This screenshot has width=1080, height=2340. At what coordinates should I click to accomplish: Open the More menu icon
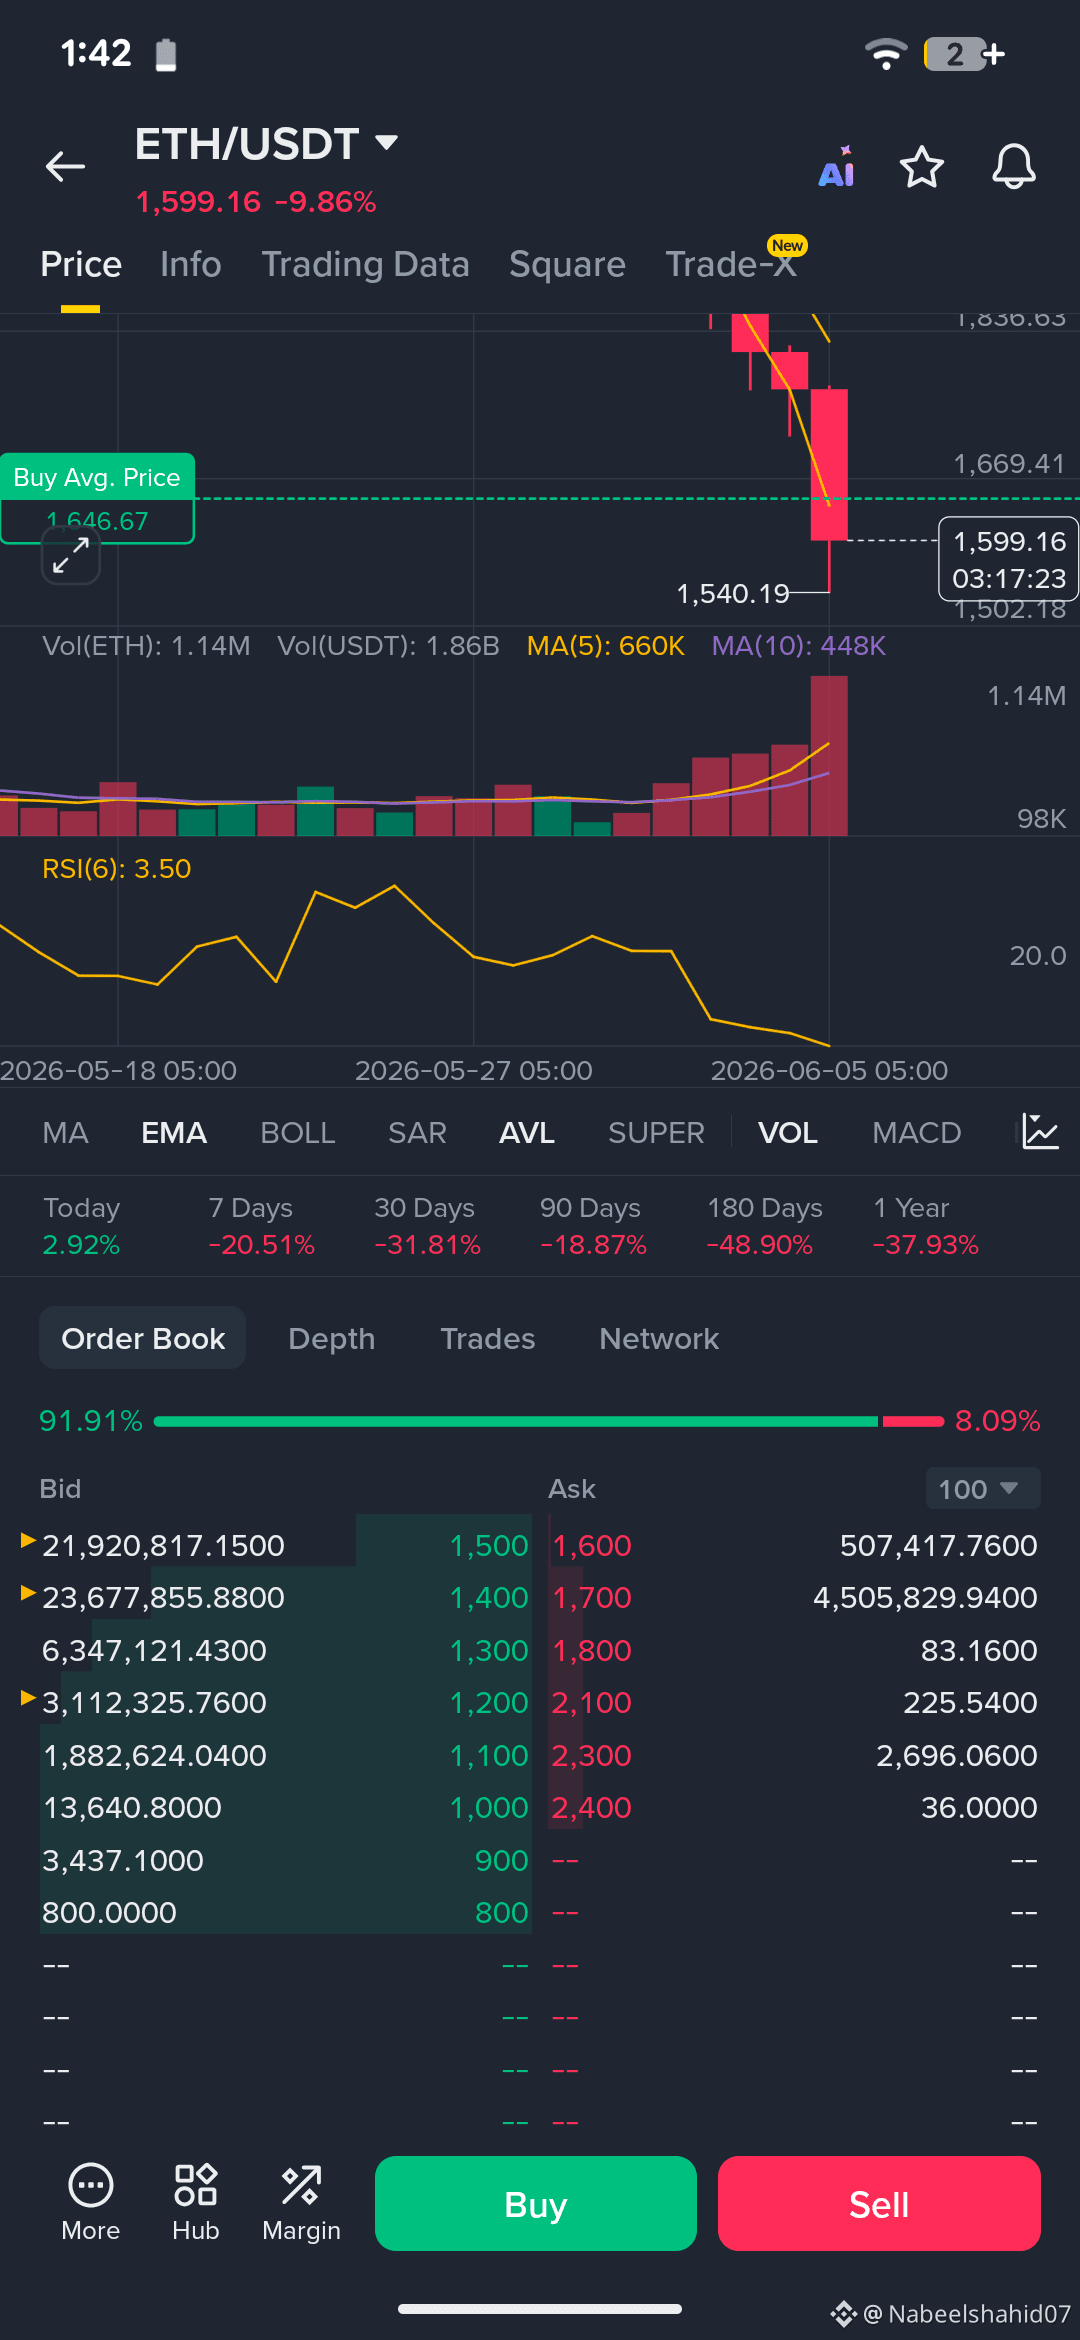(91, 2203)
